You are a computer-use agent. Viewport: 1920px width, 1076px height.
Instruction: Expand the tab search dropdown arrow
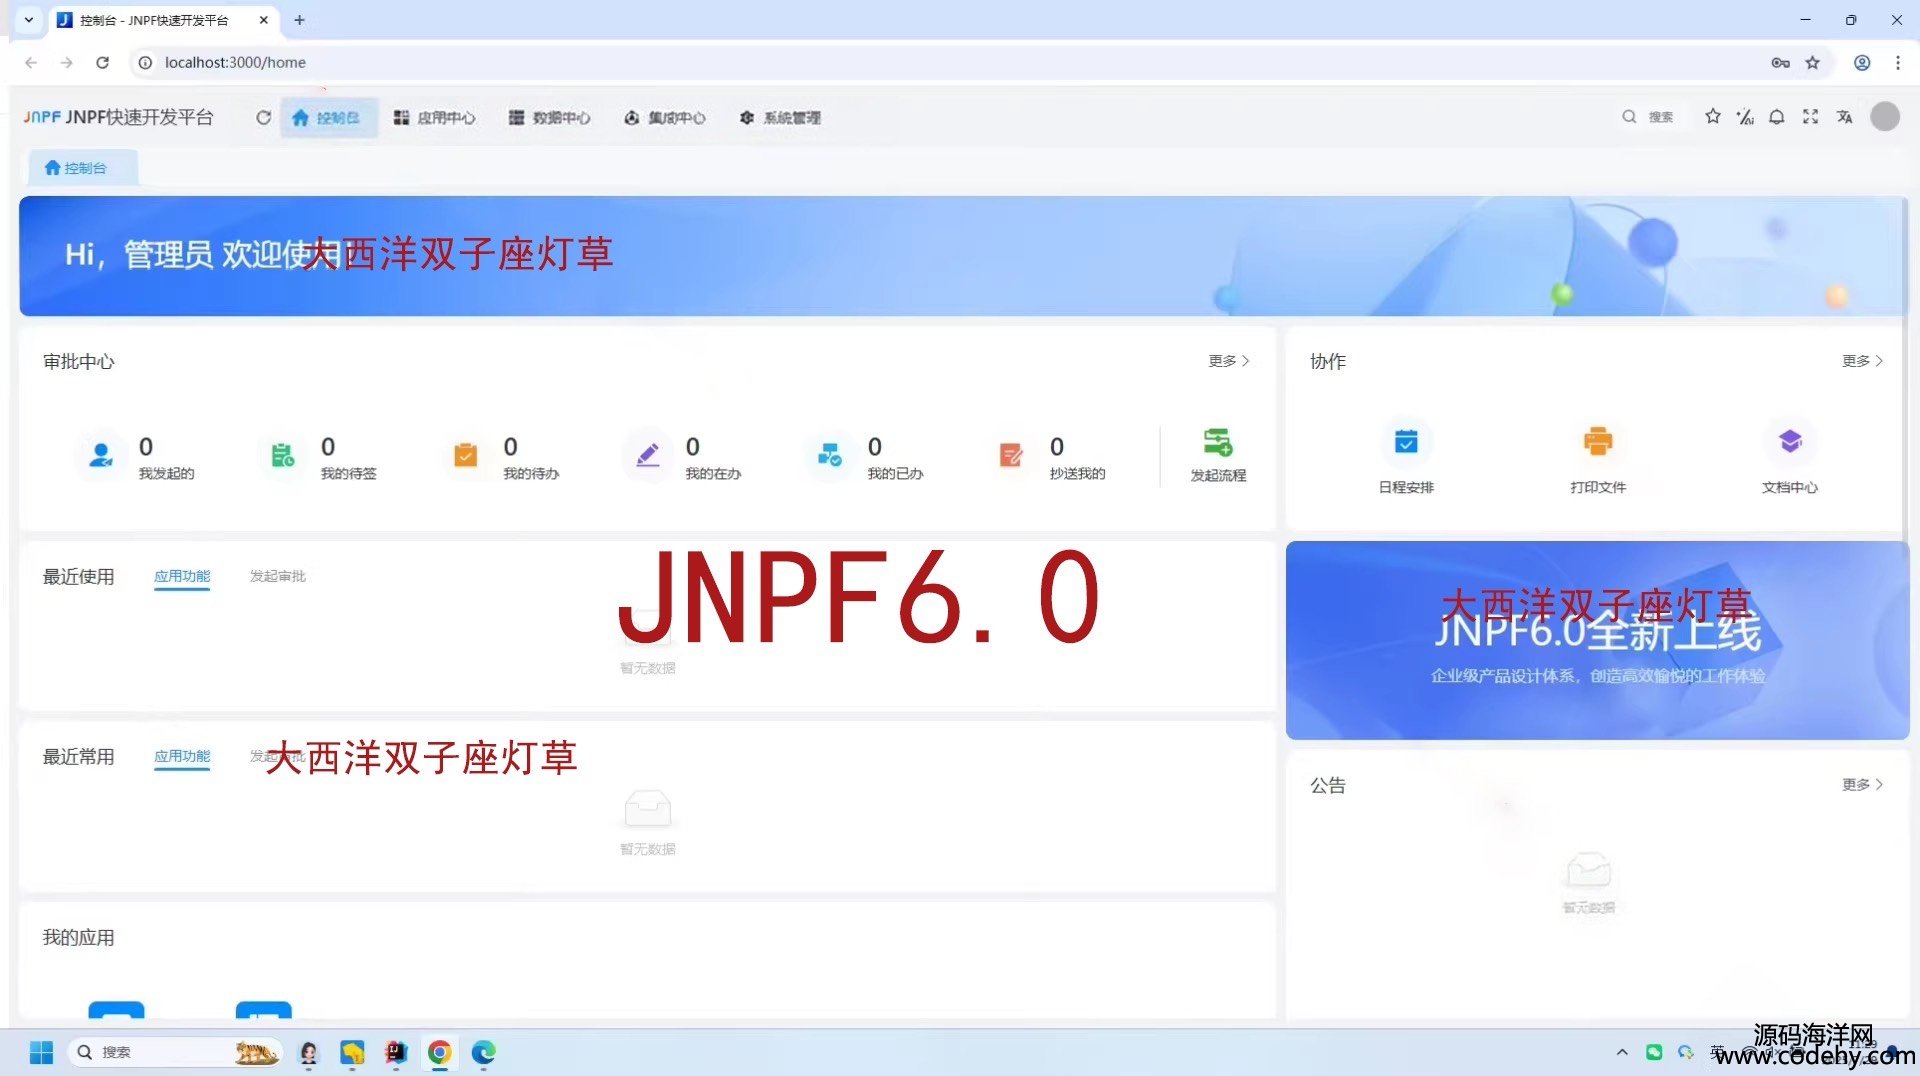(x=29, y=20)
